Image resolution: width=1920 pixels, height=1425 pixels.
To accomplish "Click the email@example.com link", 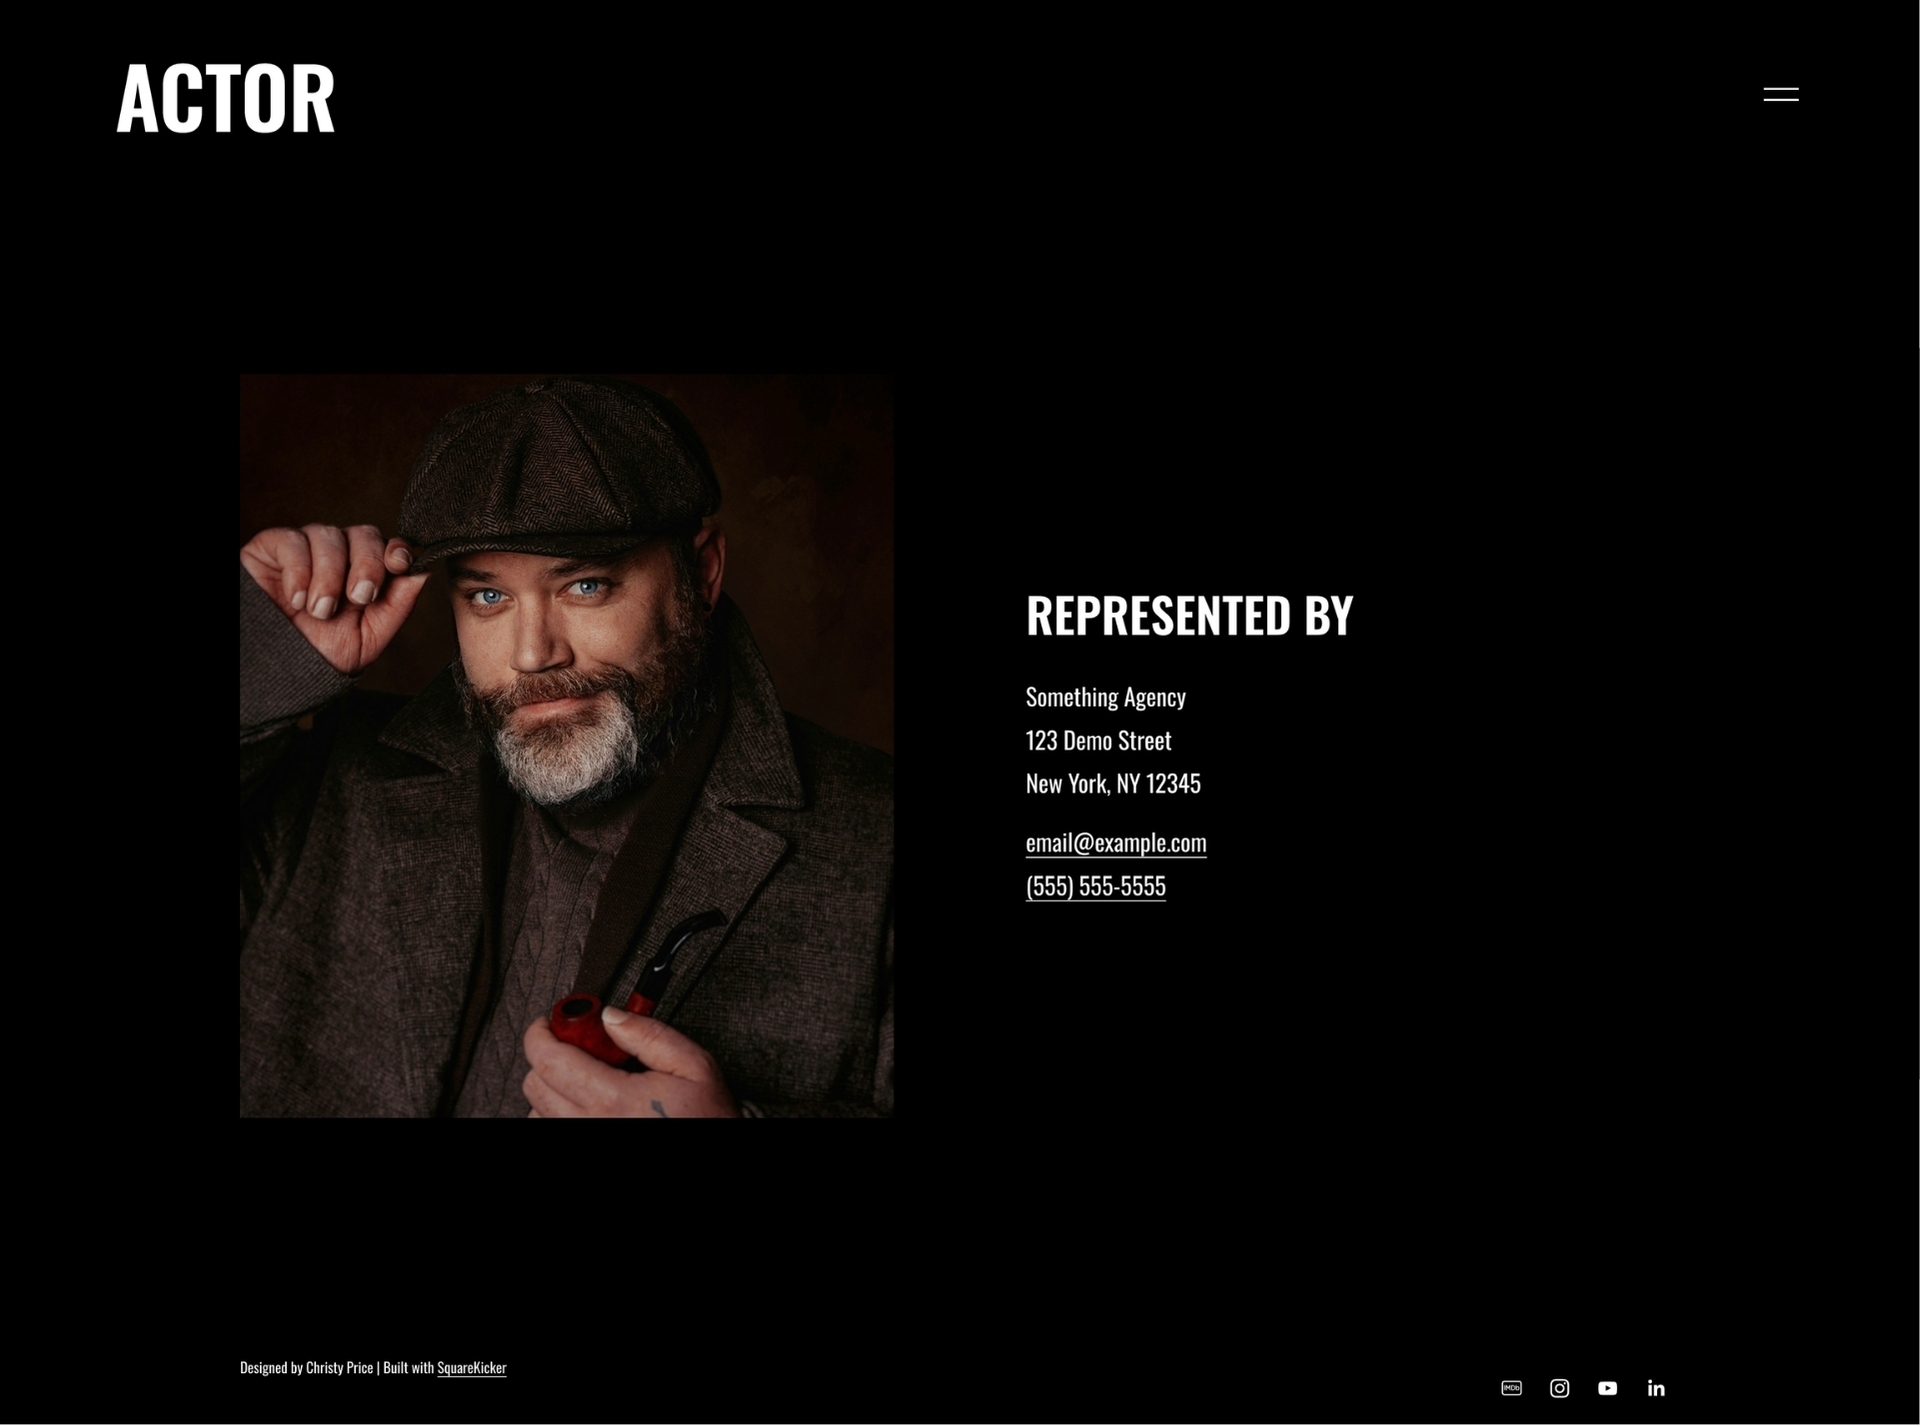I will click(x=1116, y=842).
